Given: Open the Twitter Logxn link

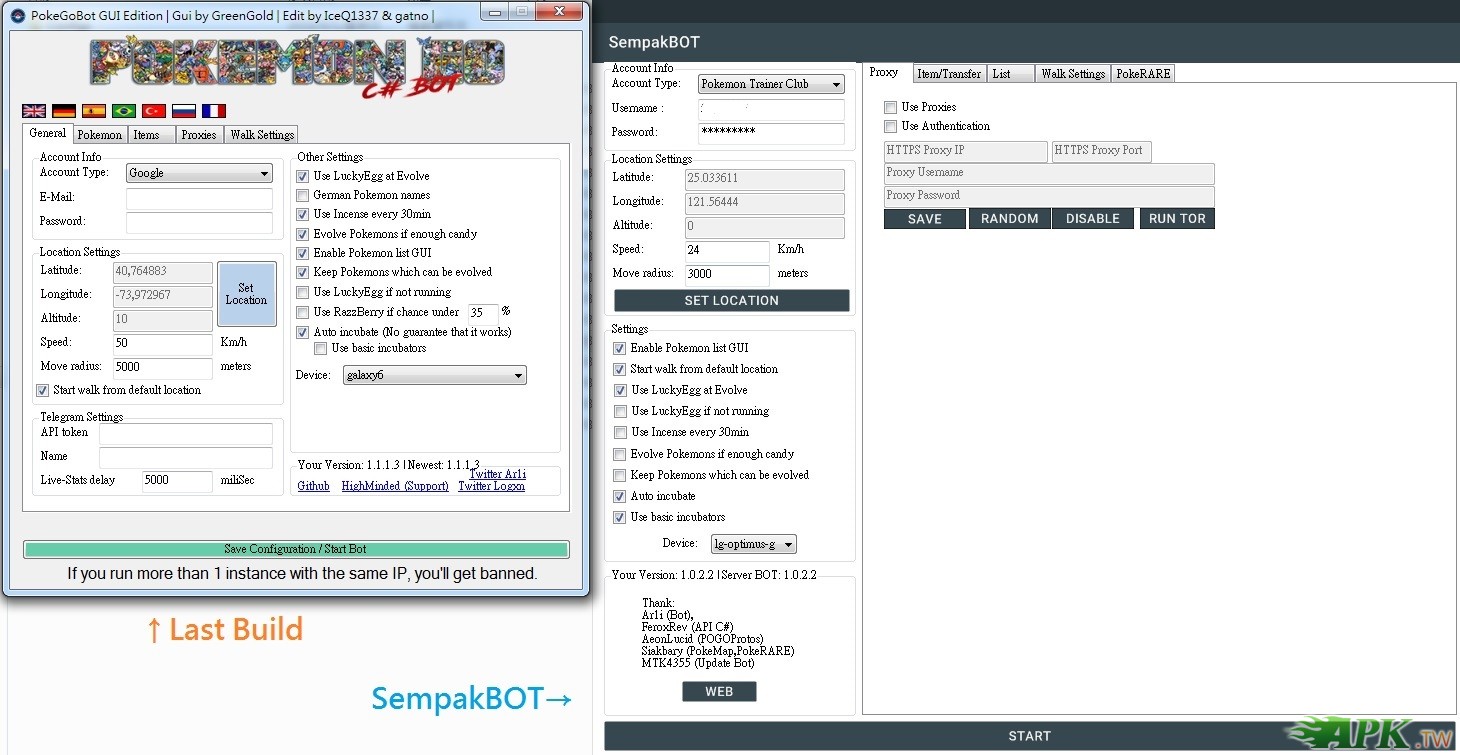Looking at the screenshot, I should click(x=491, y=486).
